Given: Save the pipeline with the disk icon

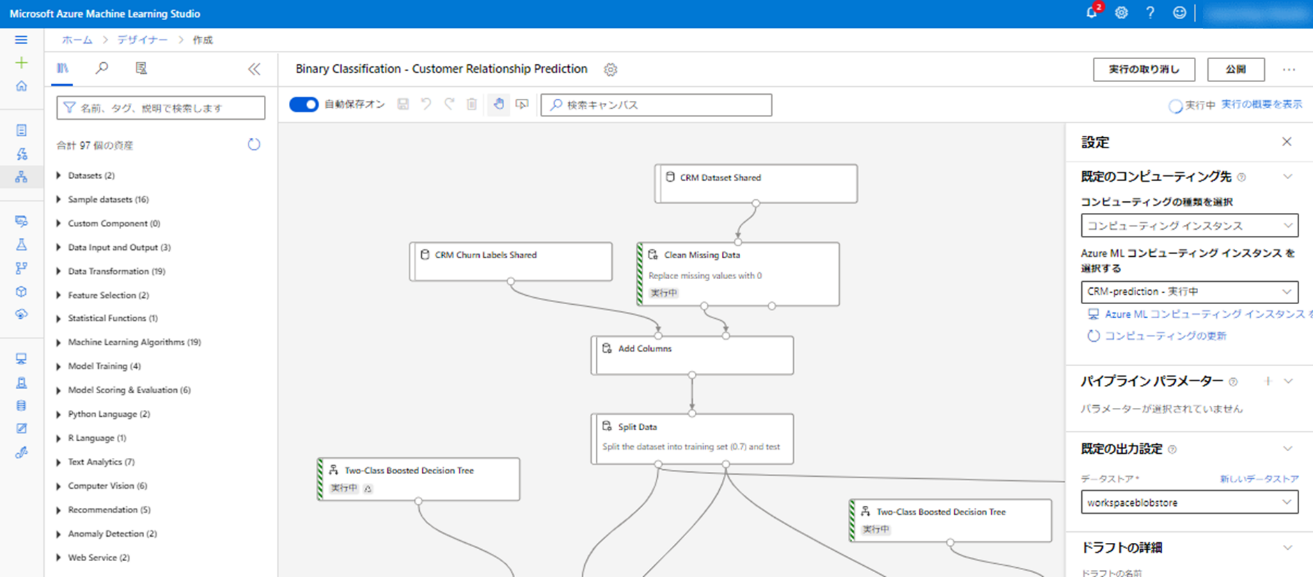Looking at the screenshot, I should pos(403,104).
